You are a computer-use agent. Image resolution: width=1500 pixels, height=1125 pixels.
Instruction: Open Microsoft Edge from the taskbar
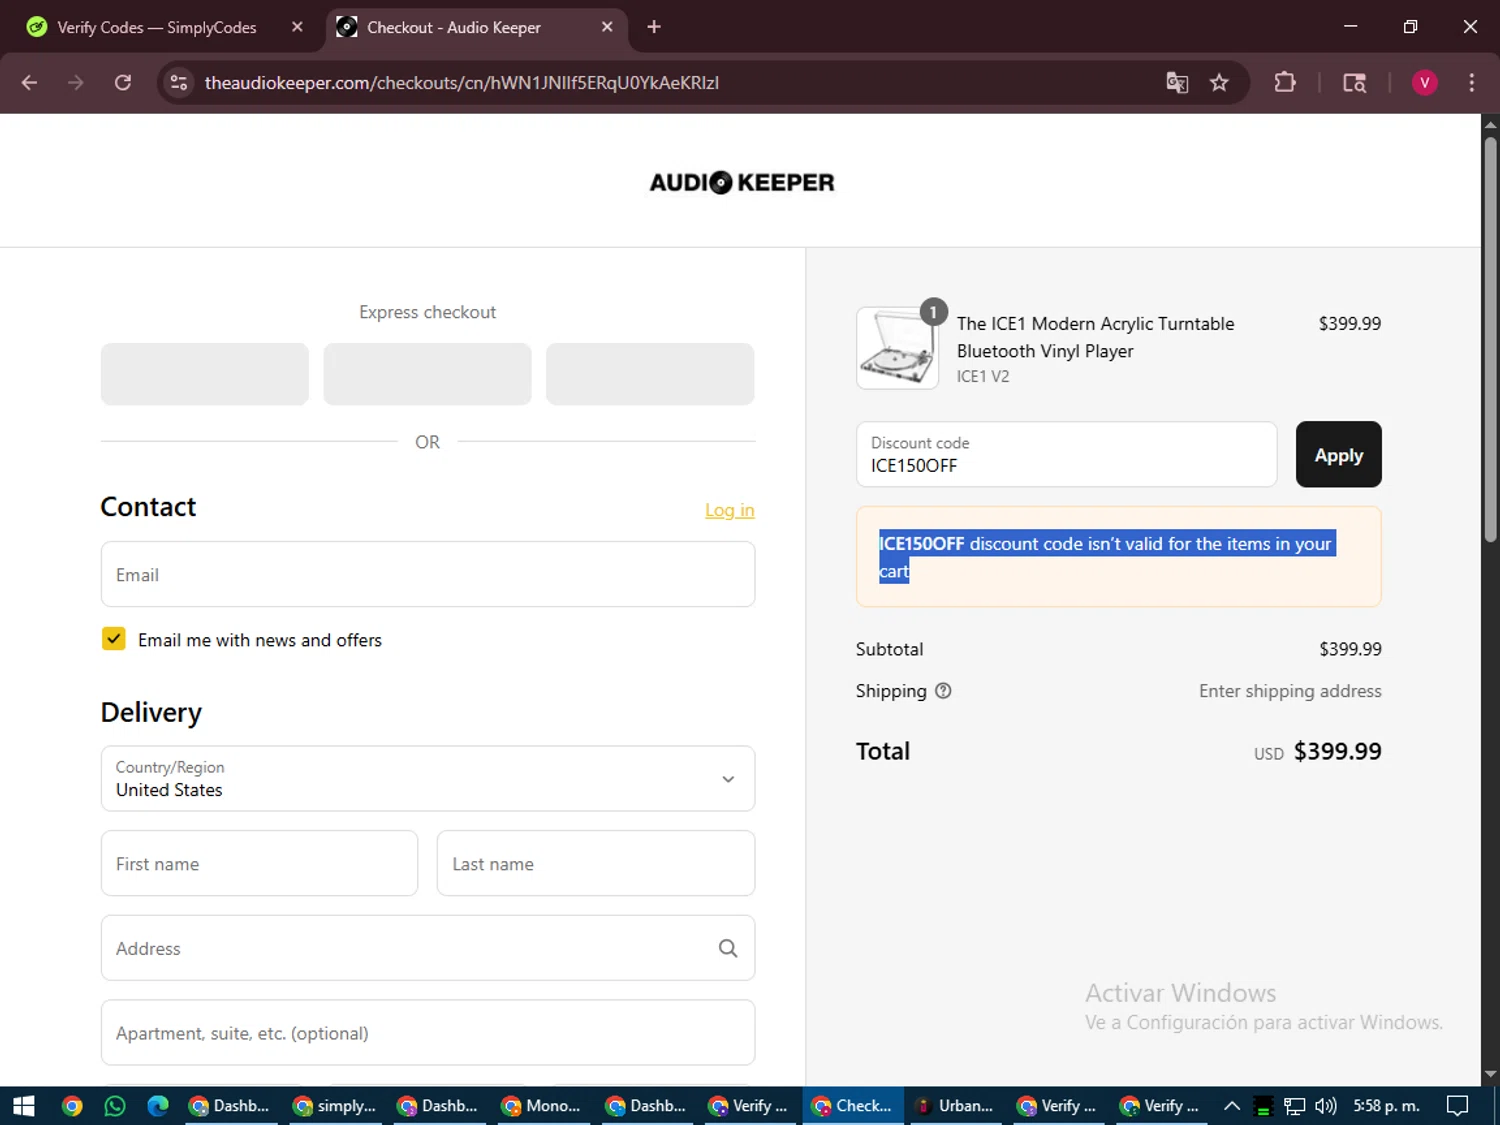(158, 1106)
